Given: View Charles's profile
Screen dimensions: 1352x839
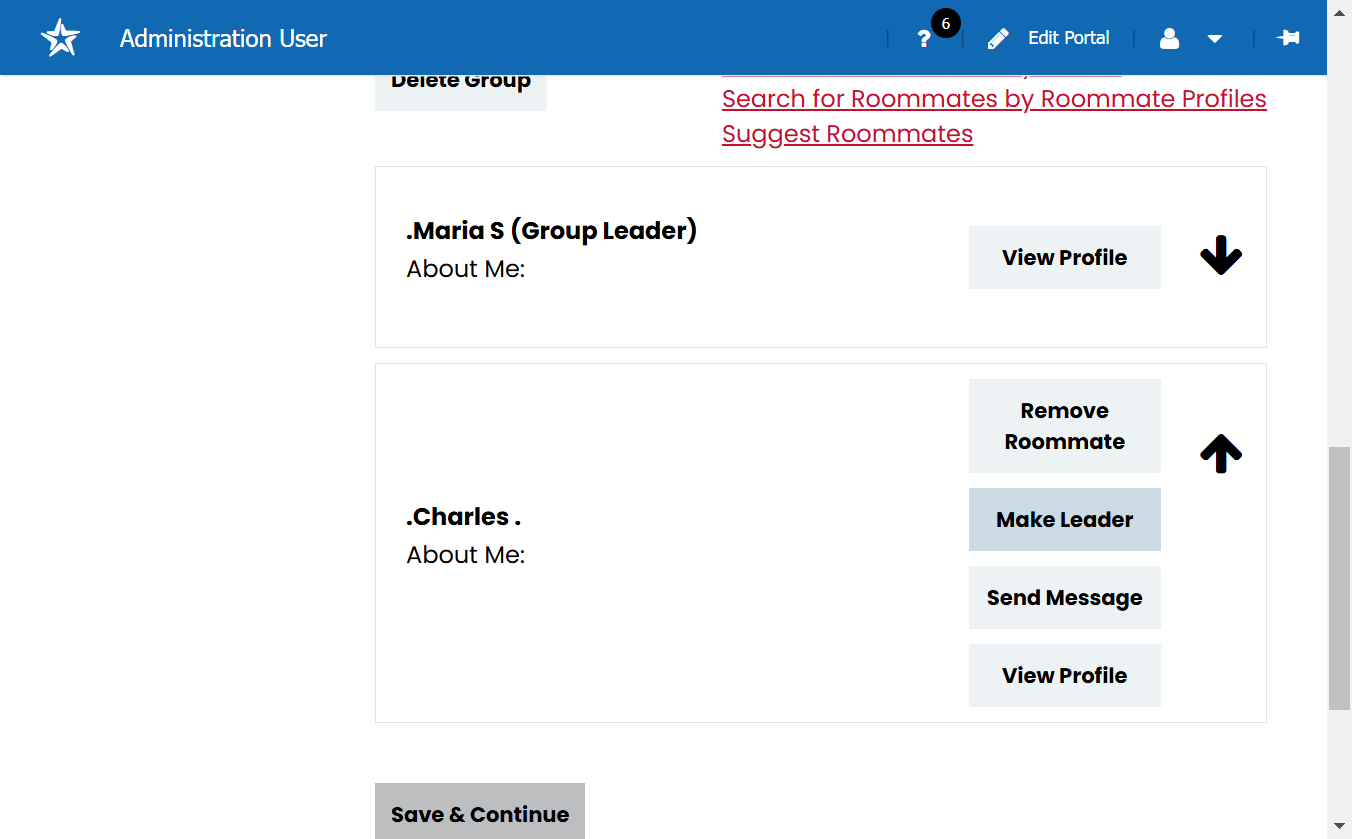Looking at the screenshot, I should point(1065,675).
